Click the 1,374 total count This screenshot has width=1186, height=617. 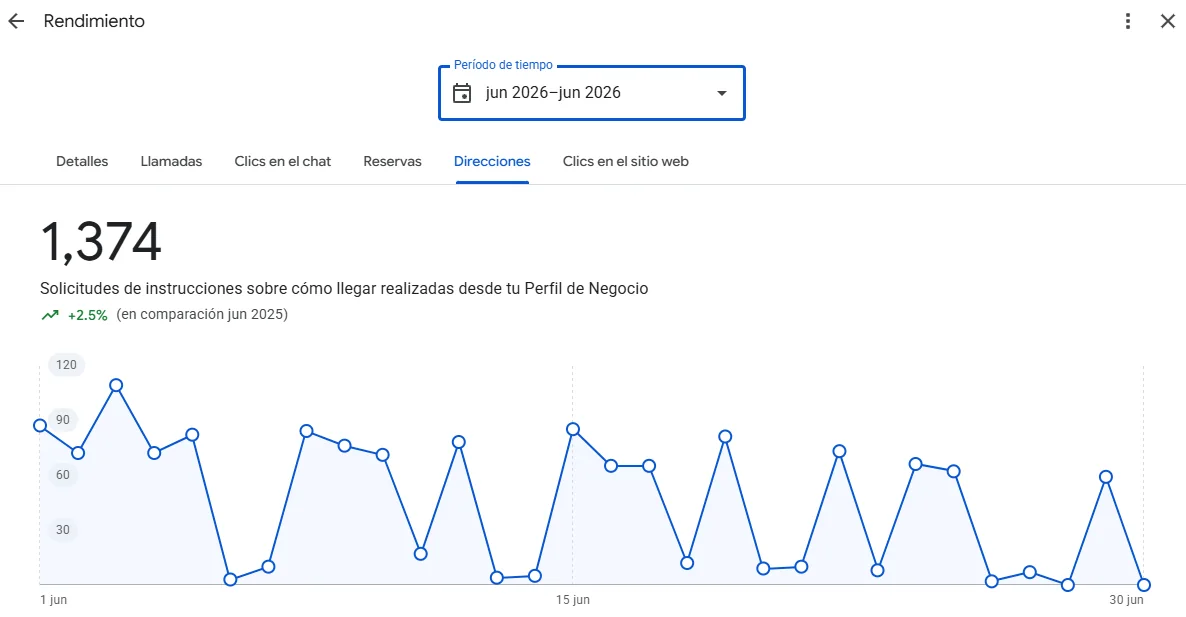coord(101,242)
